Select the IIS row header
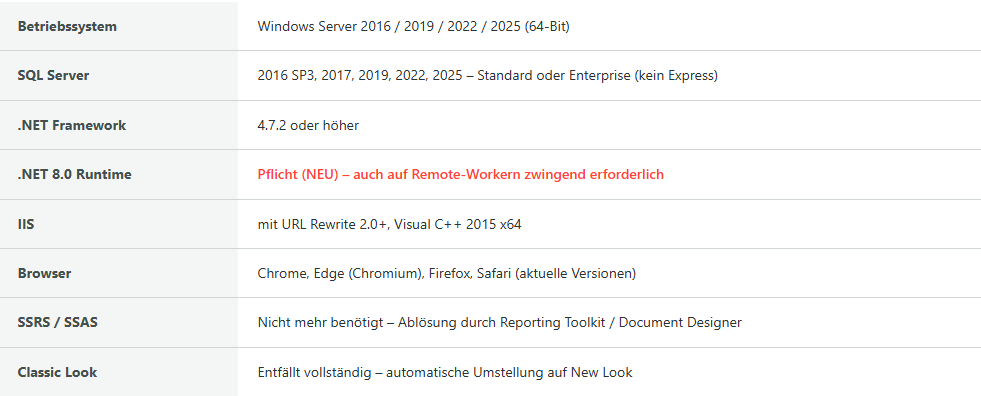981x396 pixels. (26, 224)
